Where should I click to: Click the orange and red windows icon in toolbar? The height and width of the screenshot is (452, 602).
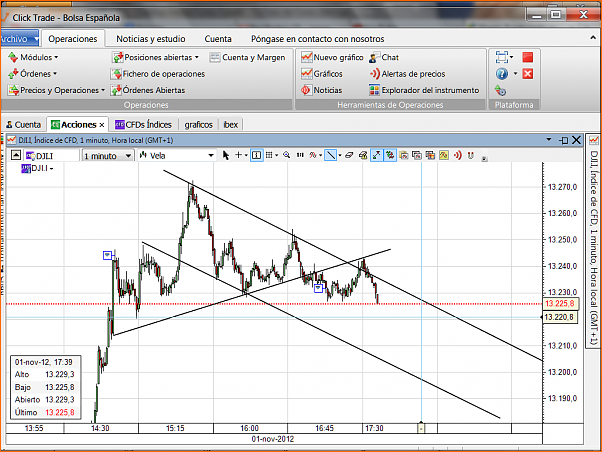tap(430, 155)
